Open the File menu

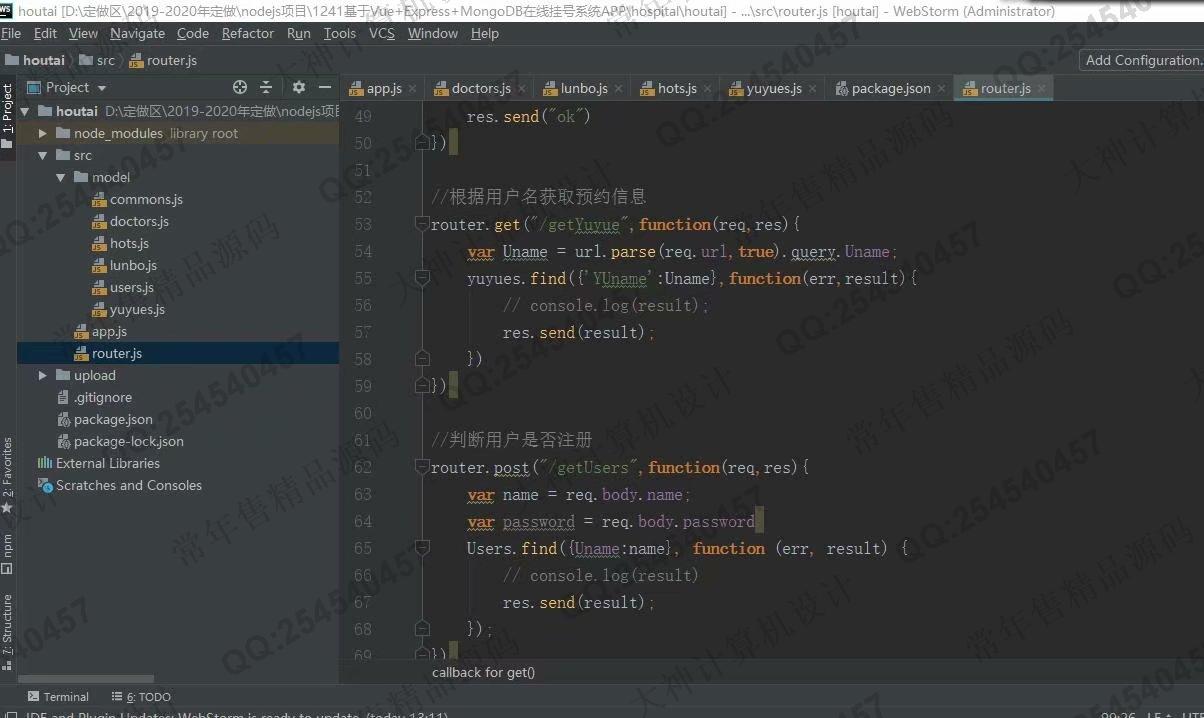pos(11,33)
